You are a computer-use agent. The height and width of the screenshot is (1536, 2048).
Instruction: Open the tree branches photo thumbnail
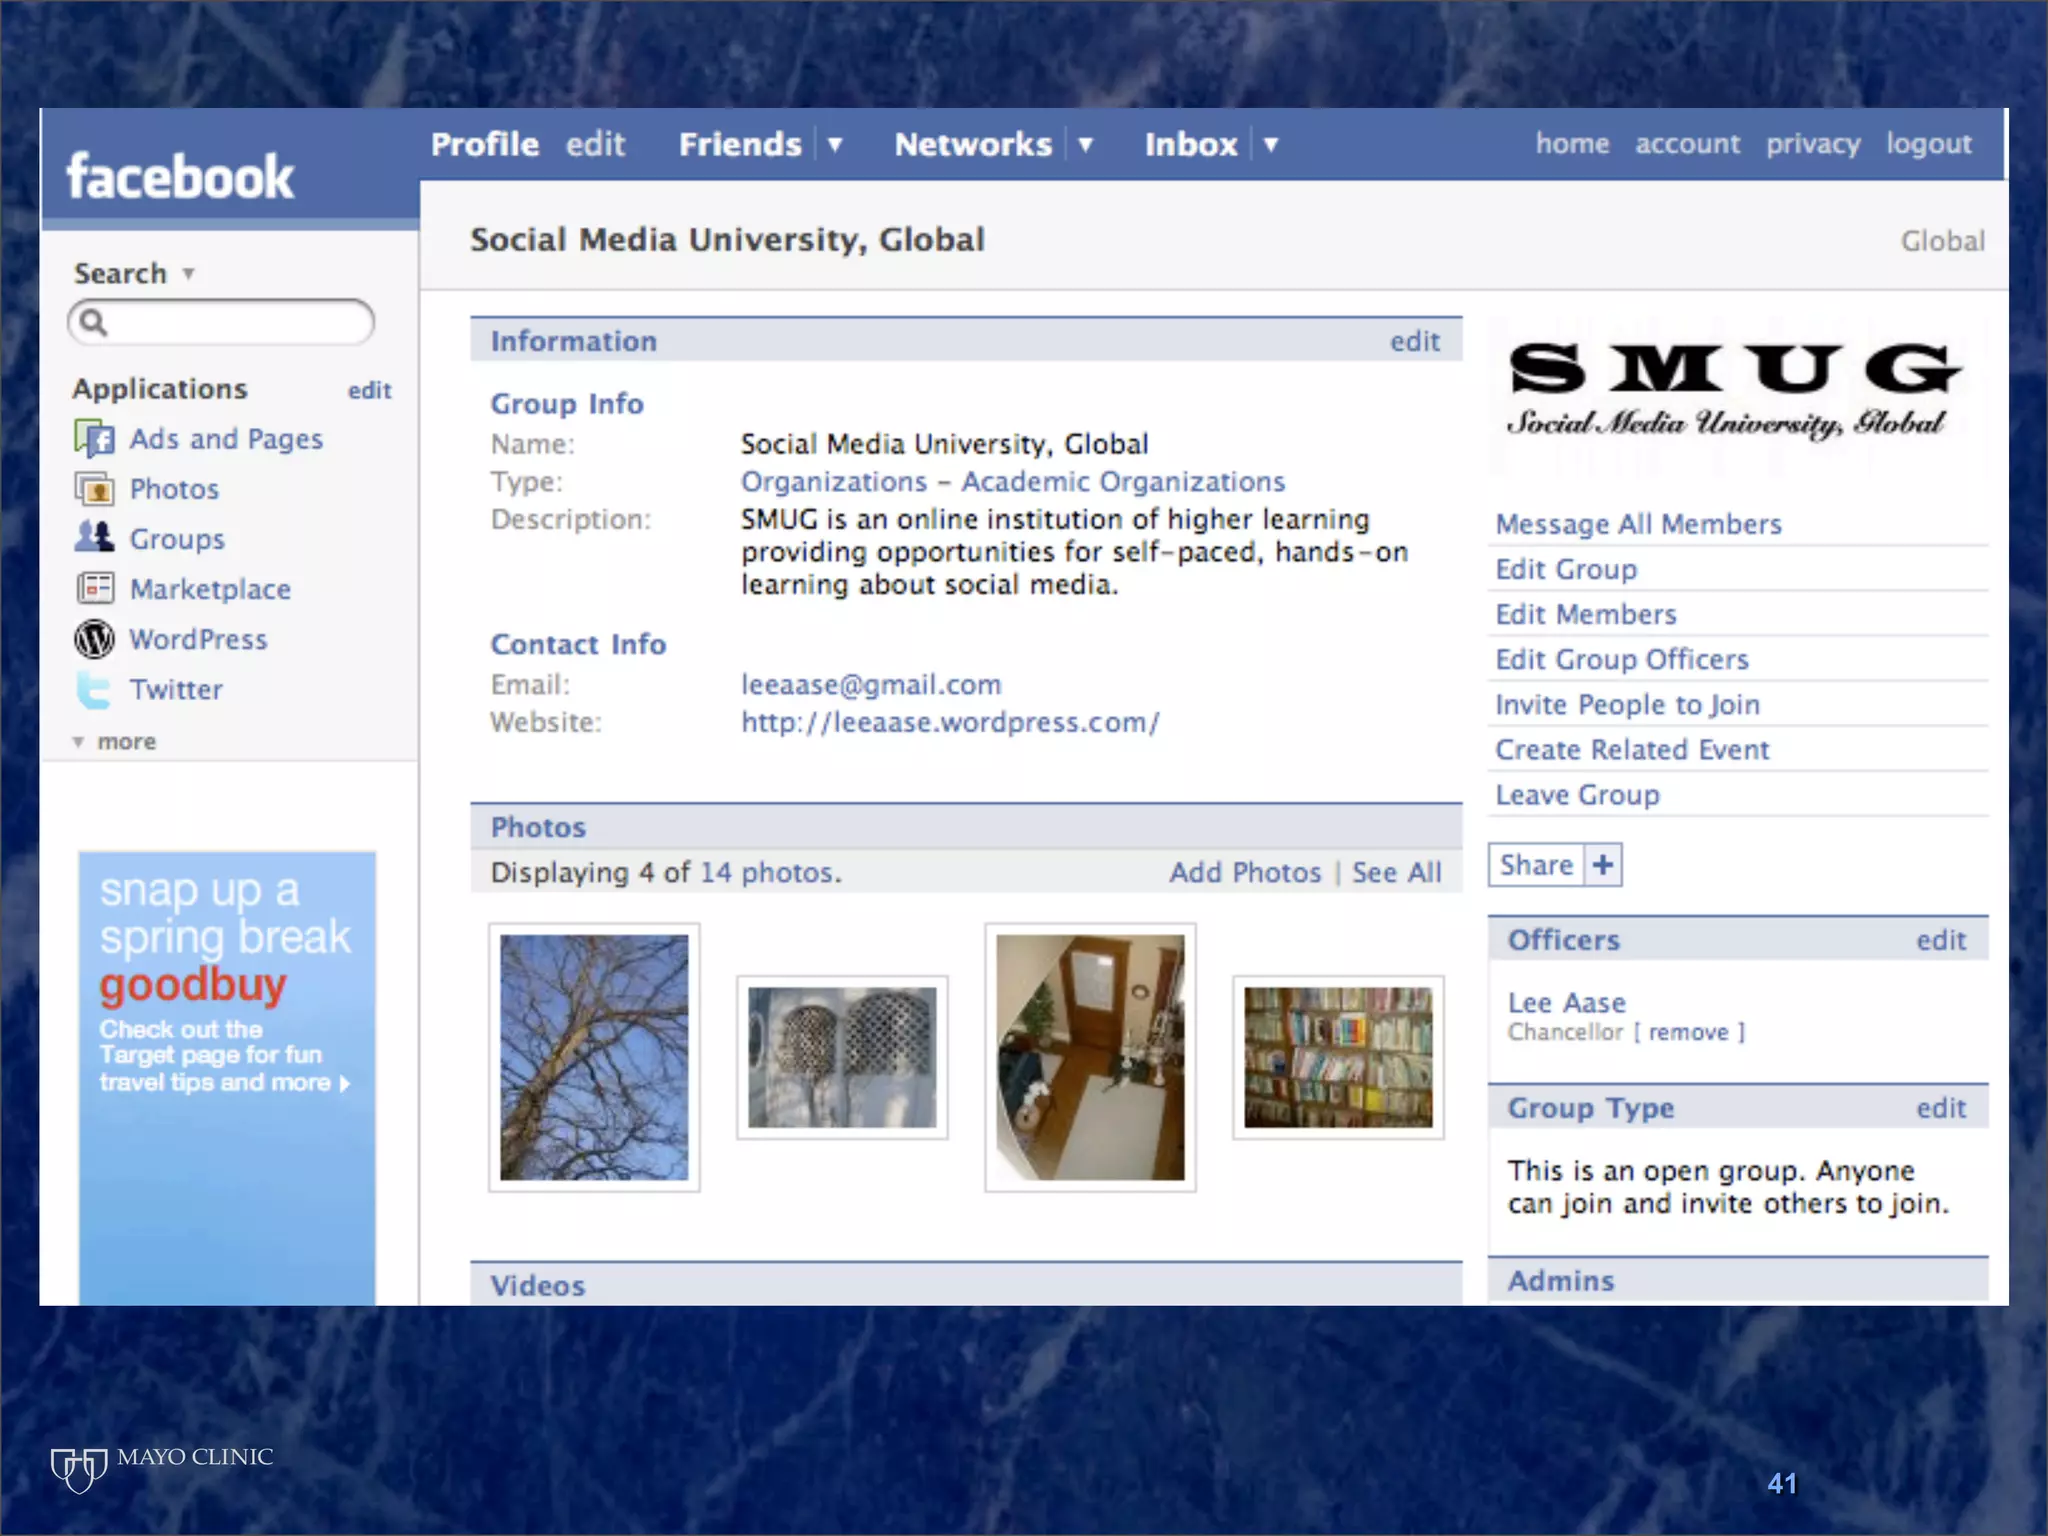pos(594,1057)
